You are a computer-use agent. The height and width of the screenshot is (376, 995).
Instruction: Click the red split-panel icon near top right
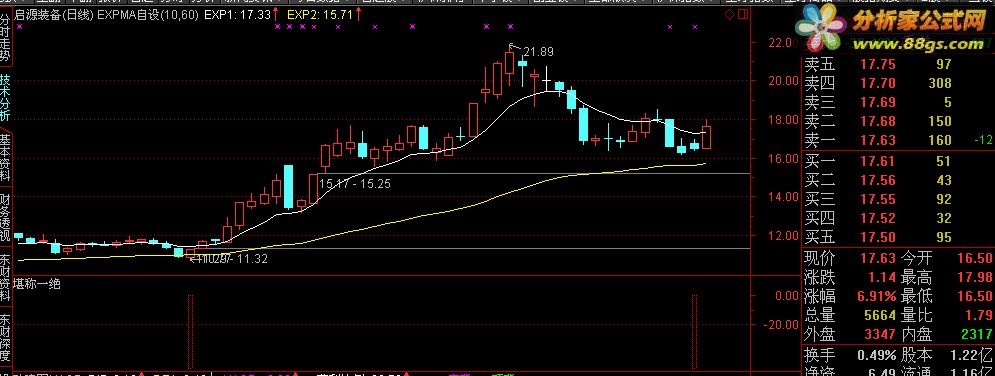click(x=742, y=13)
